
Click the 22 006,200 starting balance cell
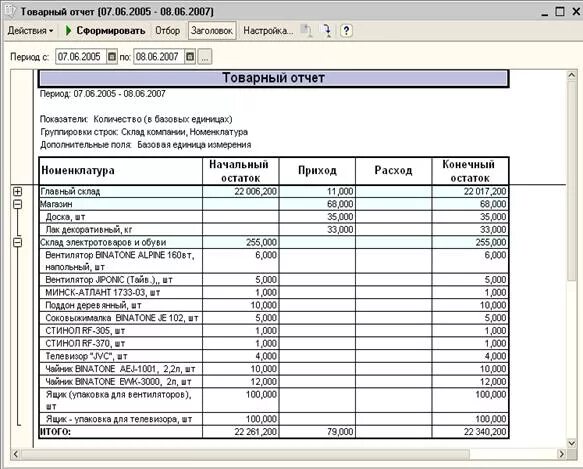[241, 192]
